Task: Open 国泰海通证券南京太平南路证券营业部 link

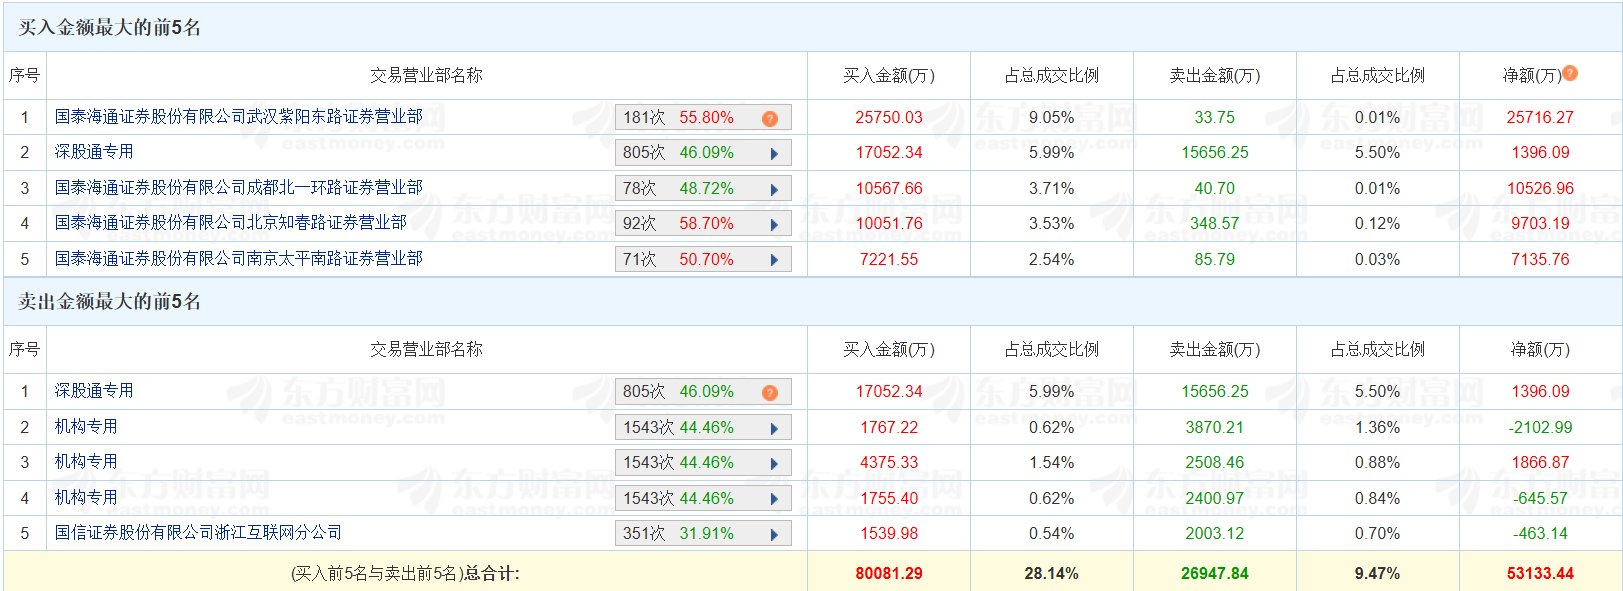Action: pyautogui.click(x=238, y=259)
